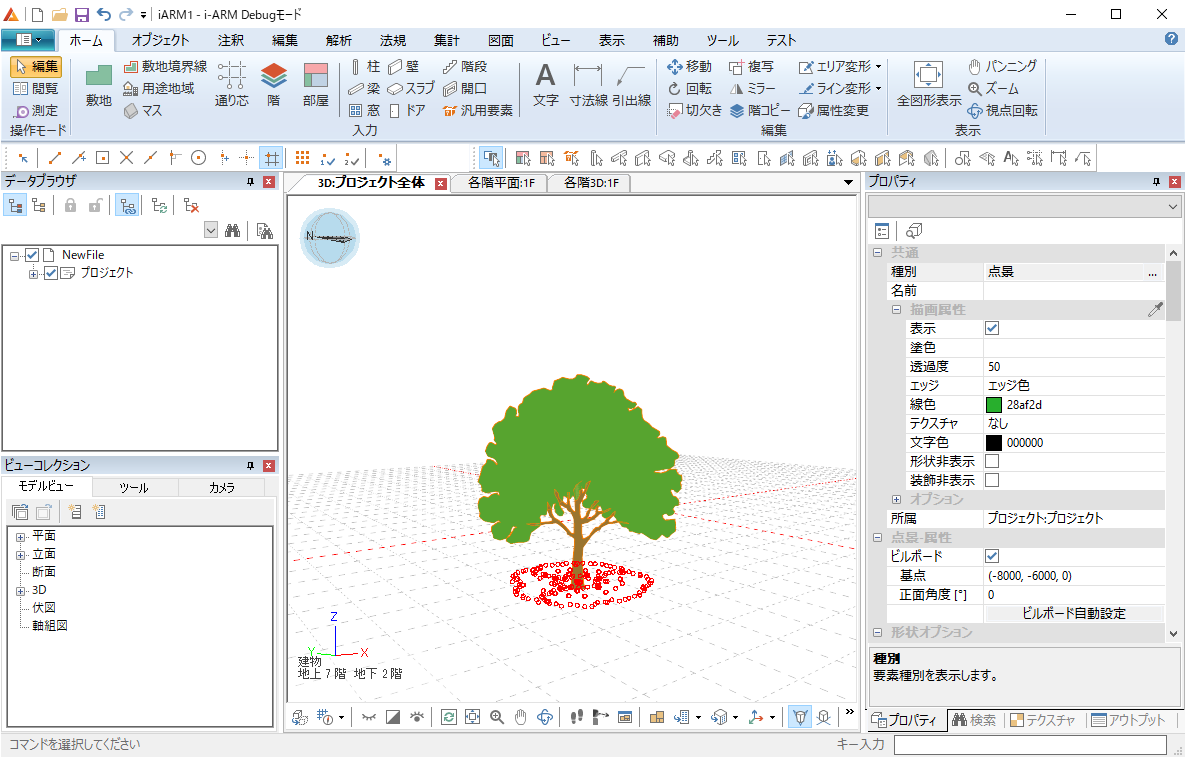This screenshot has height=758, width=1186.
Task: Click the ビルボード自動設定 button
Action: [1074, 613]
